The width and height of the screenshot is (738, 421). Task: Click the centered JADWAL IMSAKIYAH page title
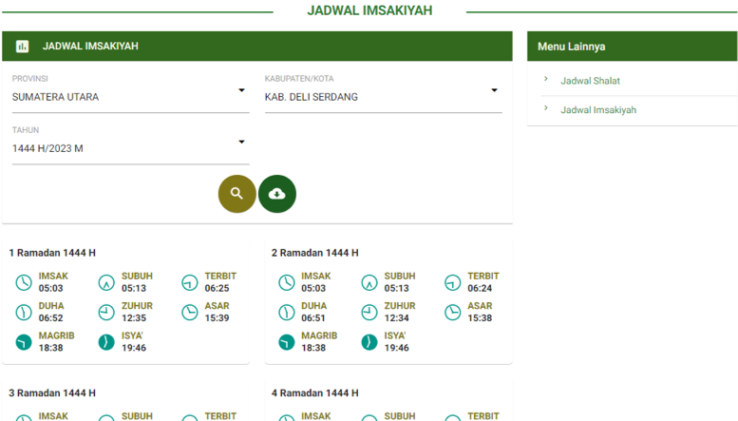pyautogui.click(x=369, y=10)
